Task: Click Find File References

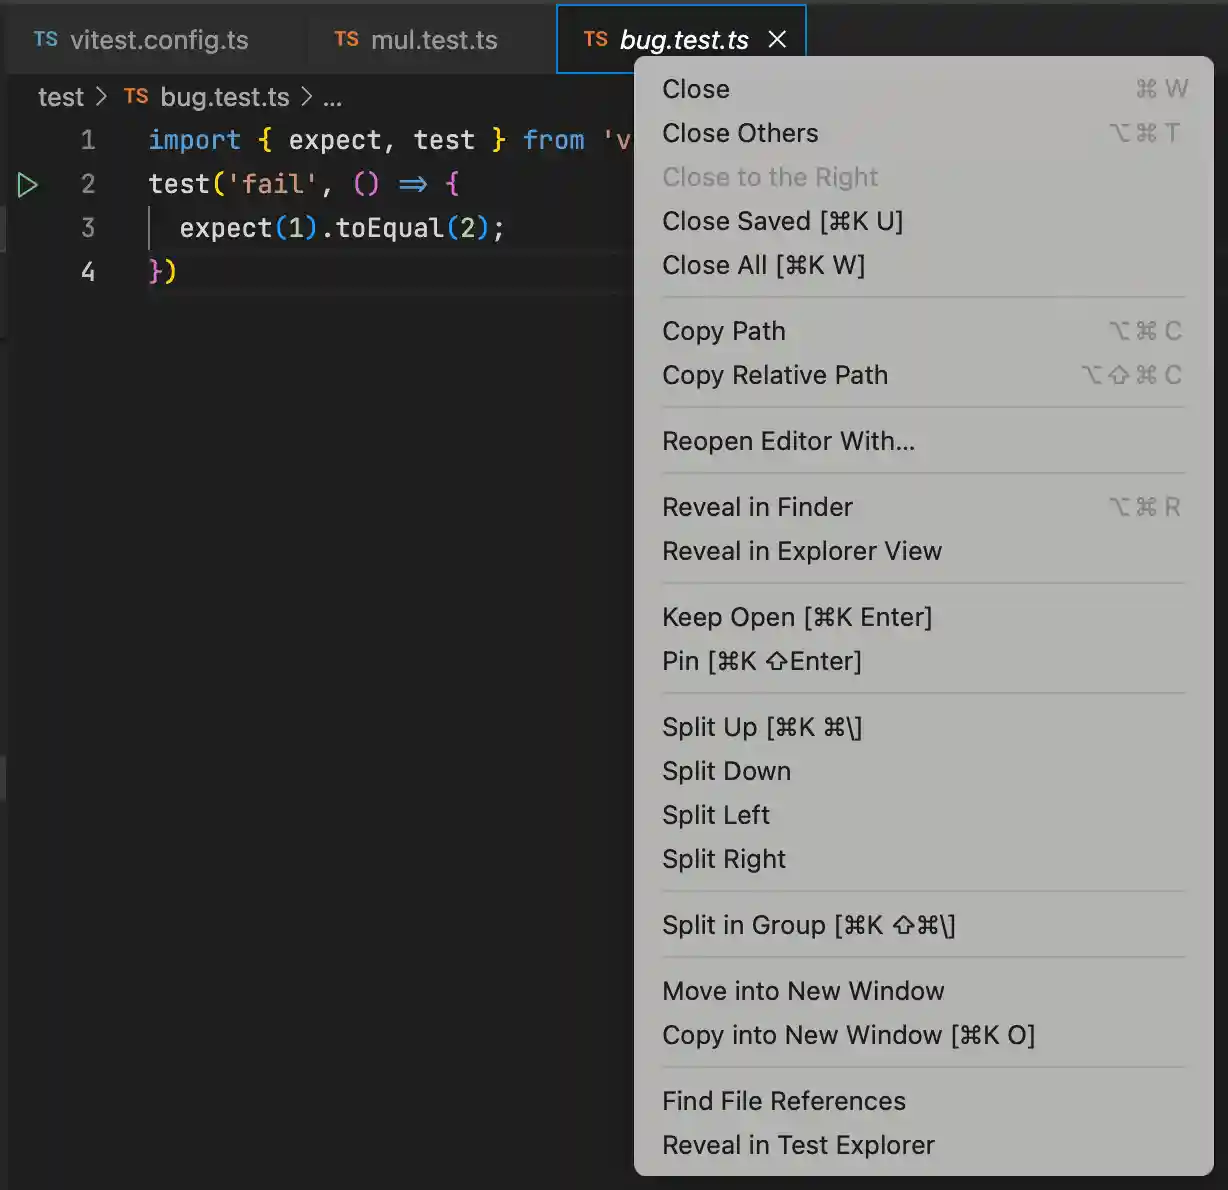Action: [784, 1101]
